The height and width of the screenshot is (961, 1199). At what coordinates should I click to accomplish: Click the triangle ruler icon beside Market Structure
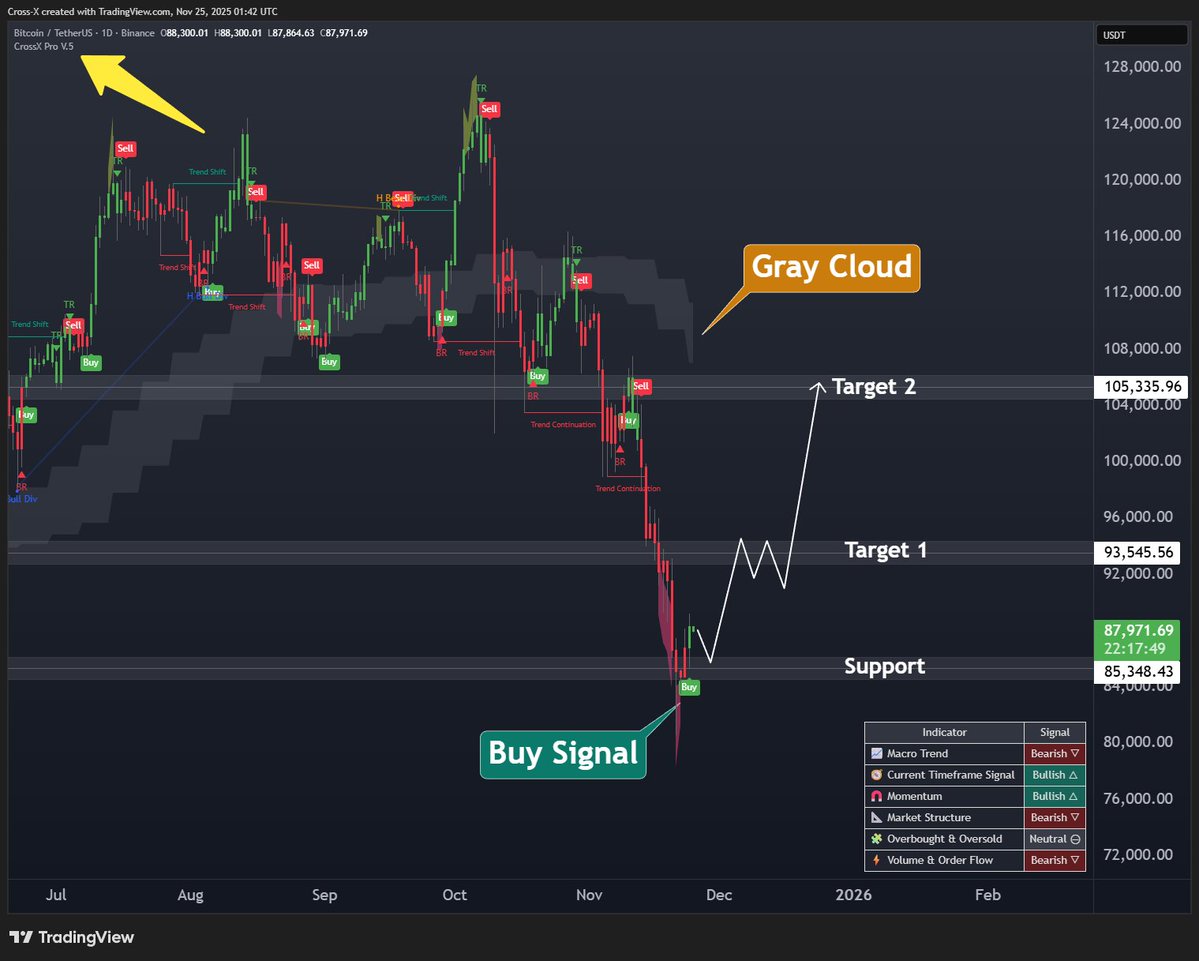876,818
